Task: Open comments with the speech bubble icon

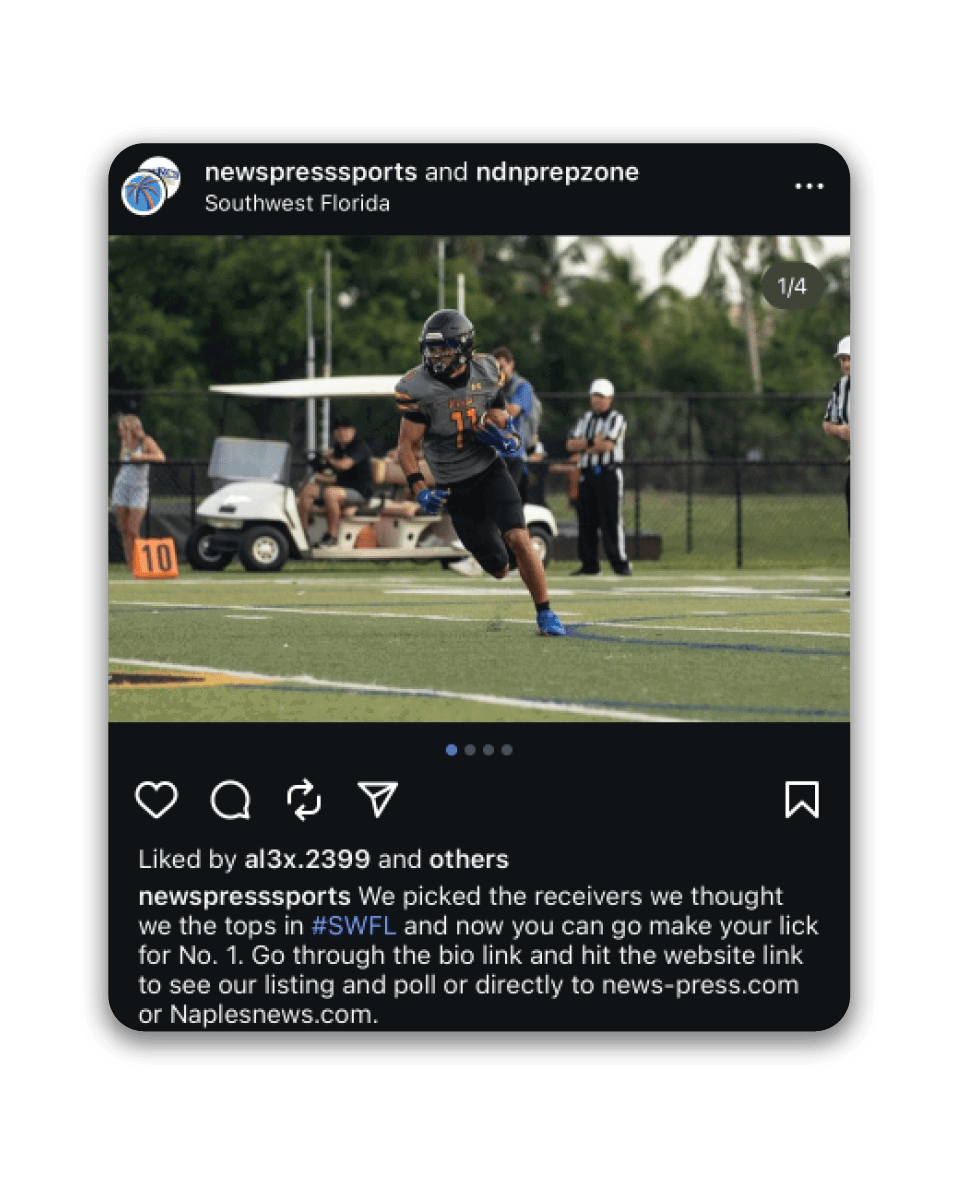Action: coord(230,800)
